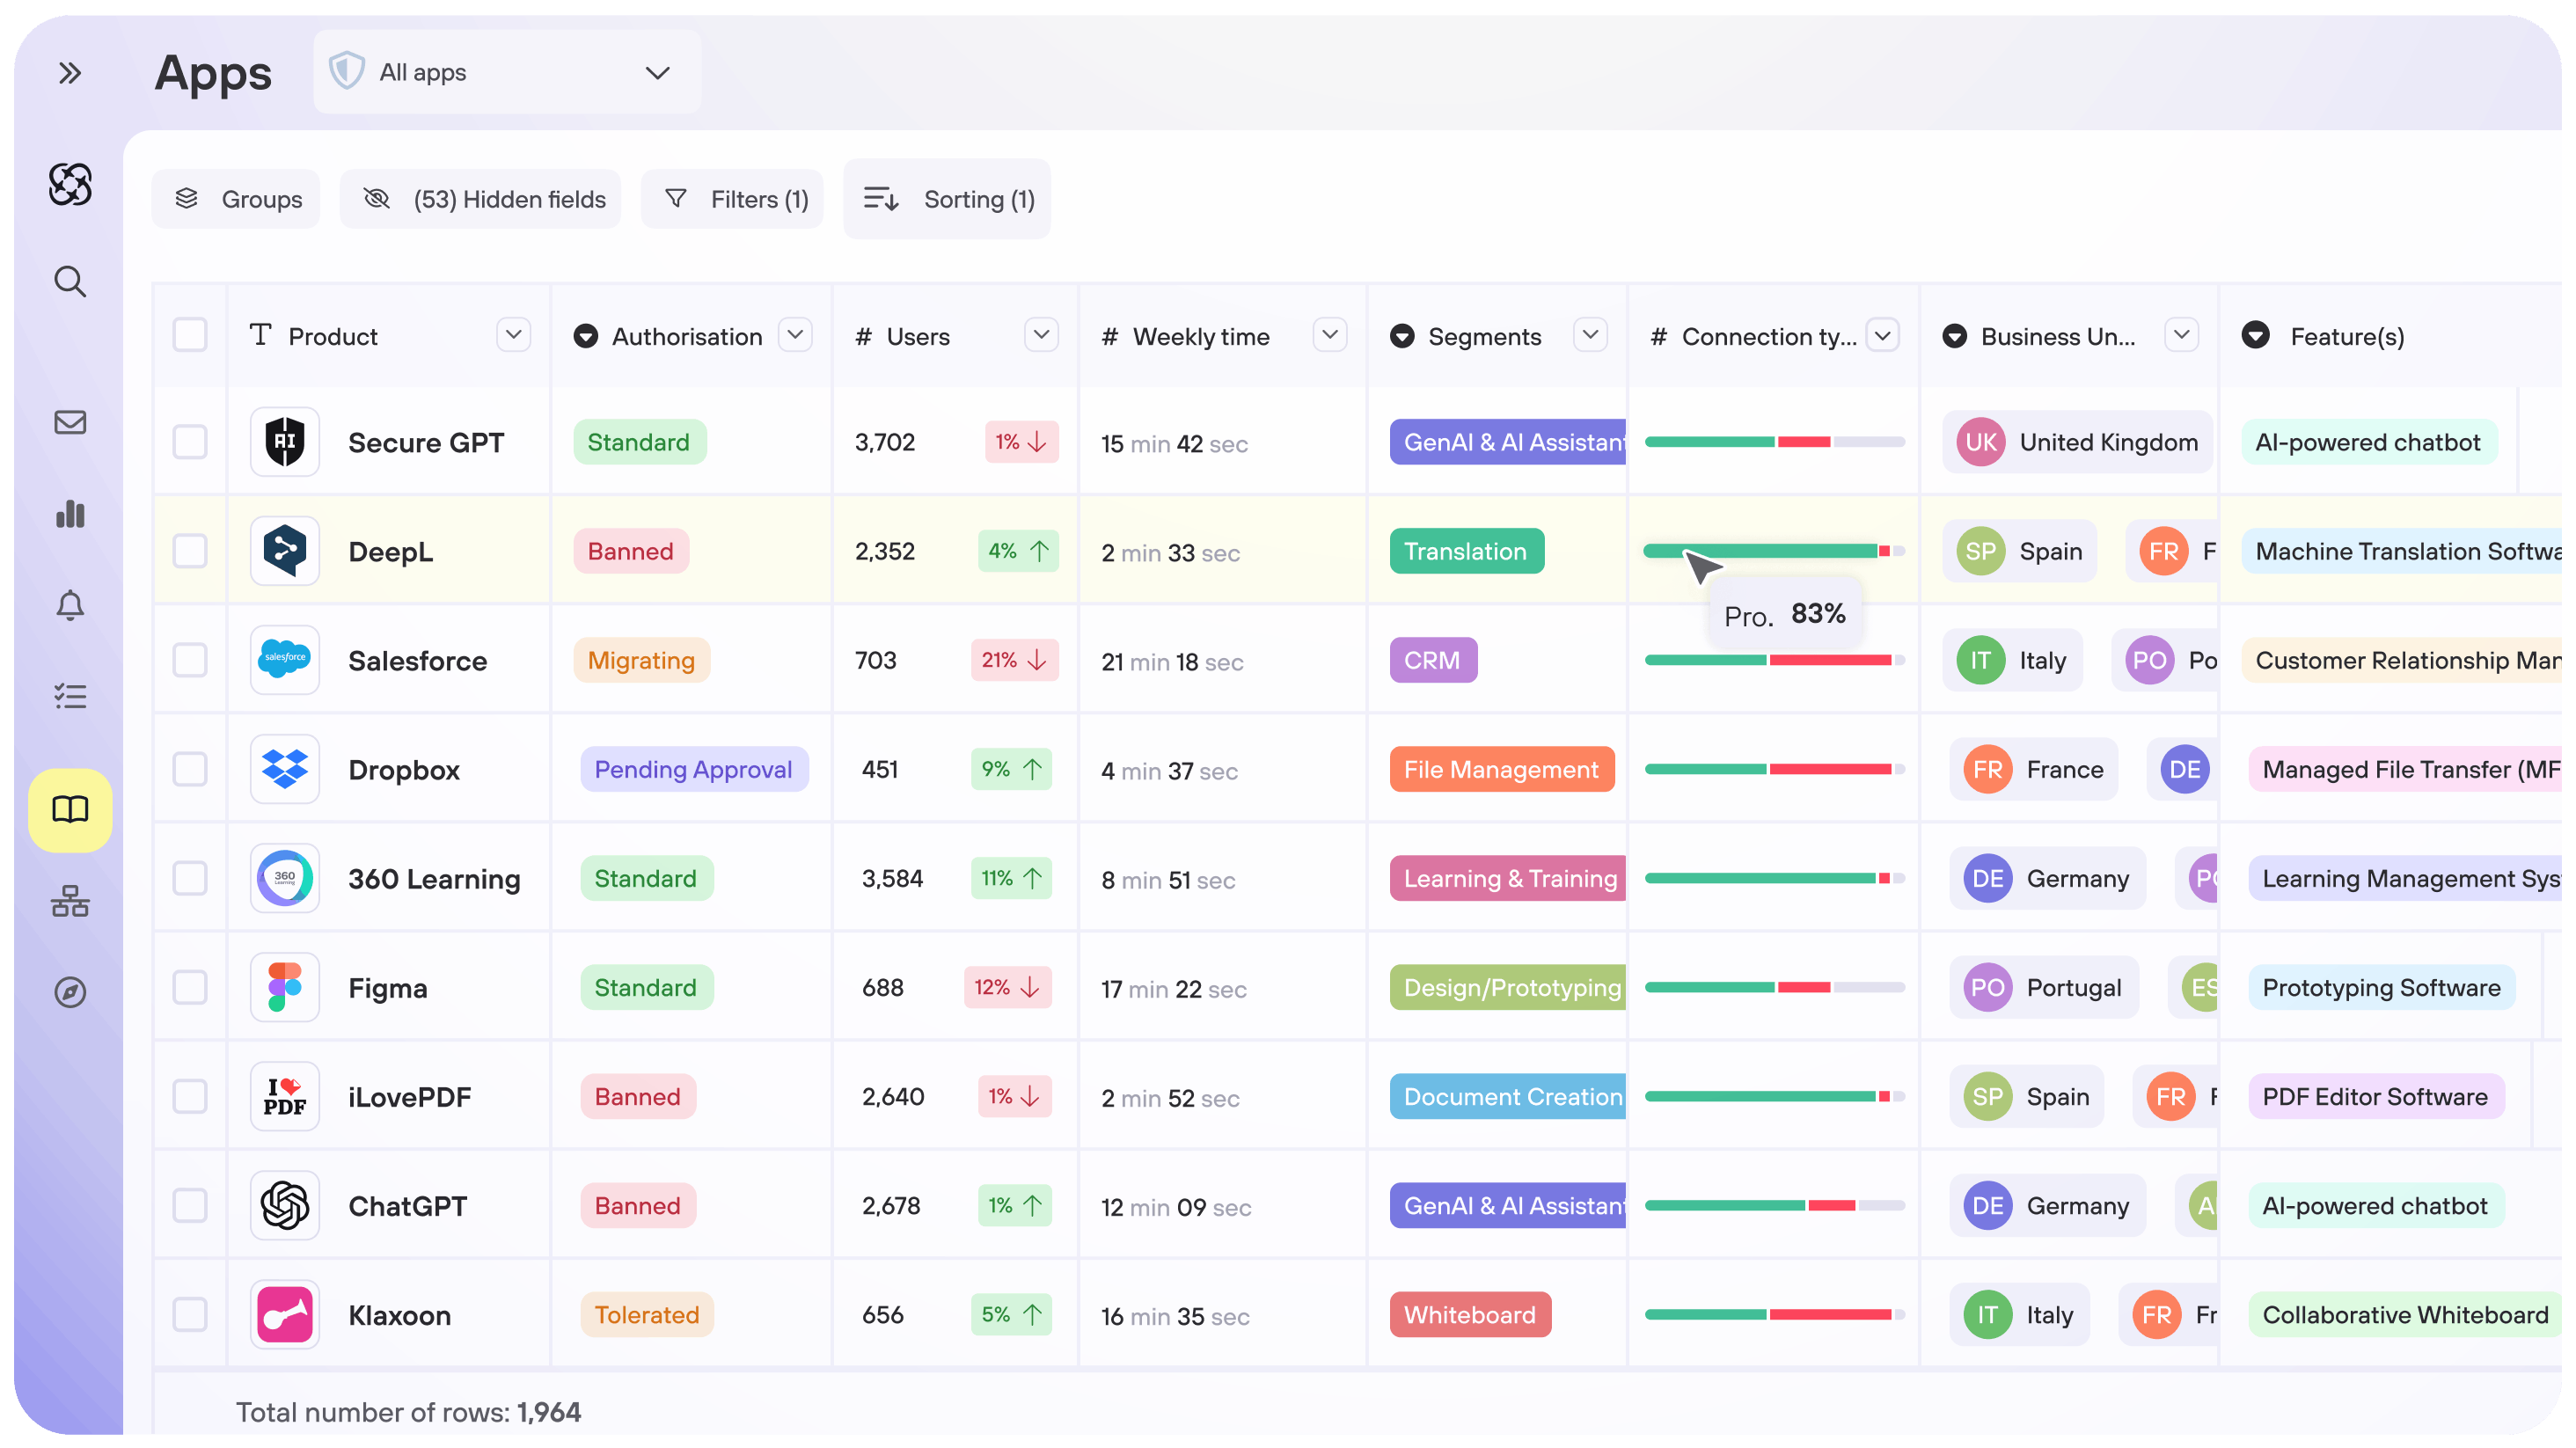Click the DeepL app logo icon
Image resolution: width=2576 pixels, height=1448 pixels.
(285, 551)
